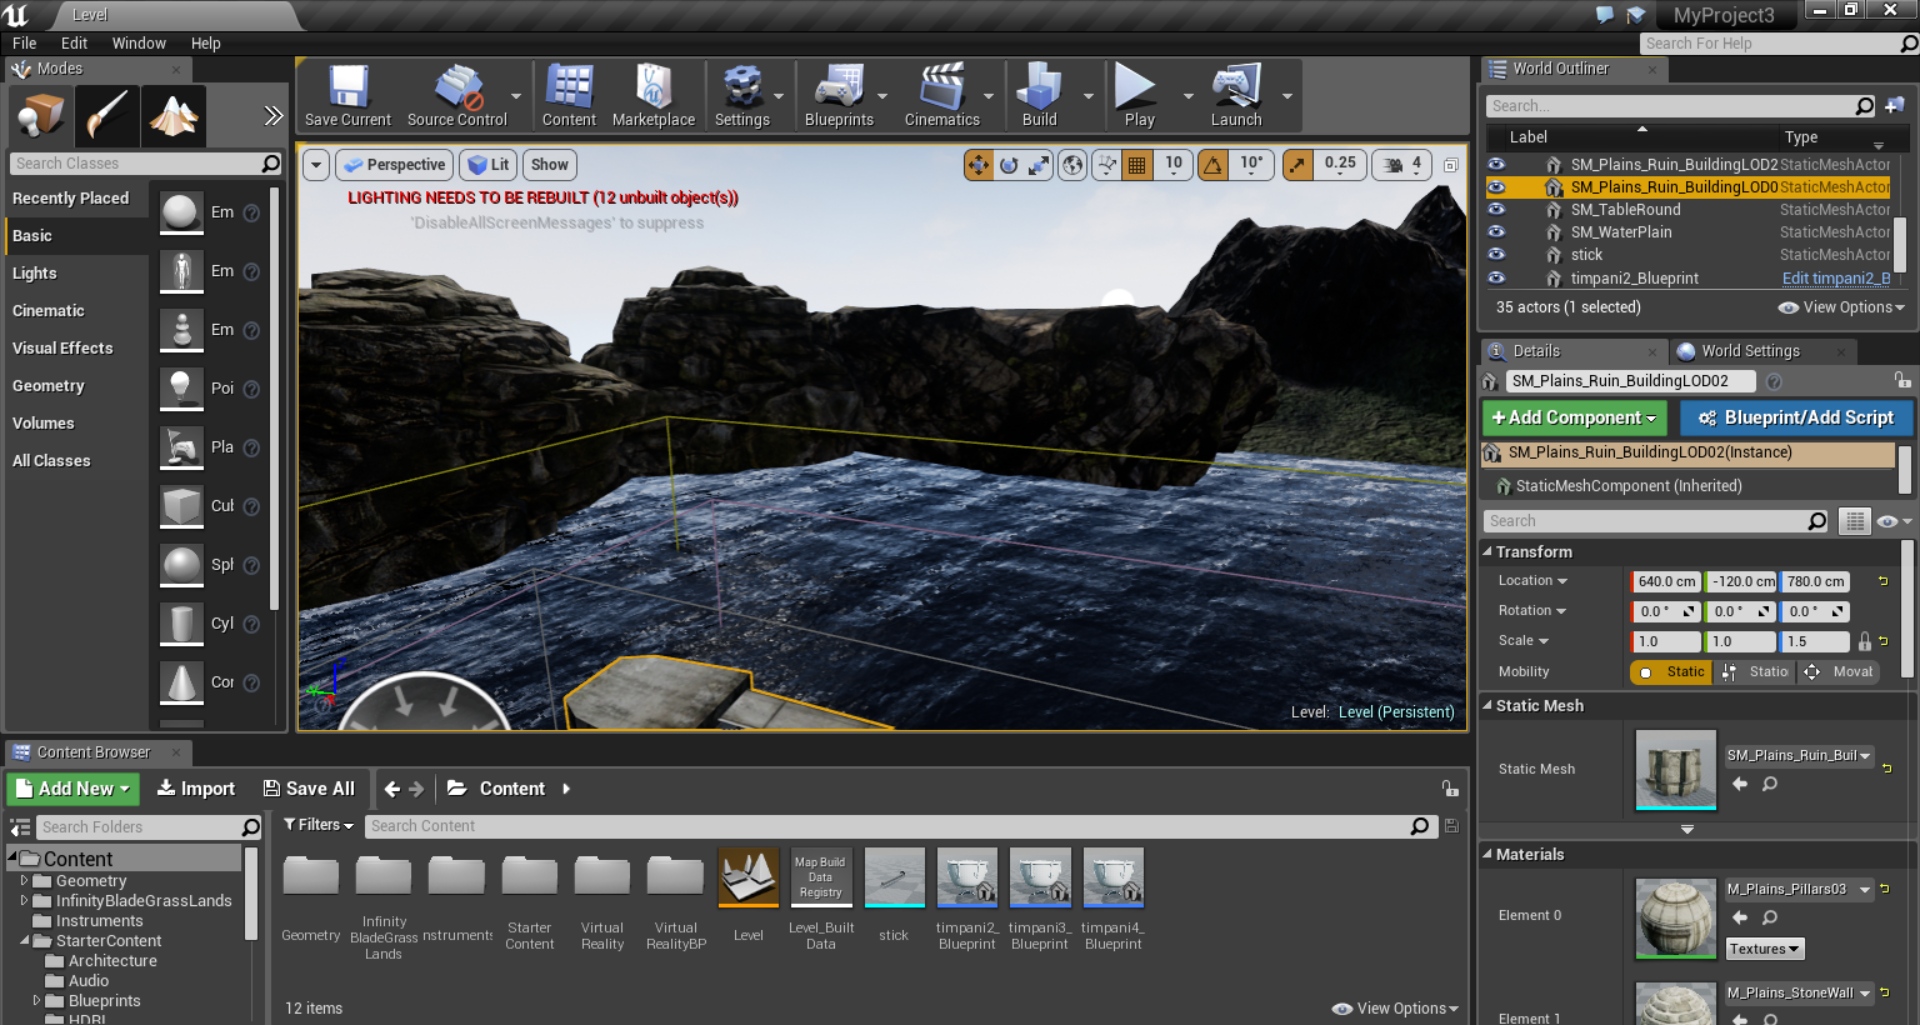Click the Build lighting icon
This screenshot has width=1920, height=1025.
point(1039,96)
